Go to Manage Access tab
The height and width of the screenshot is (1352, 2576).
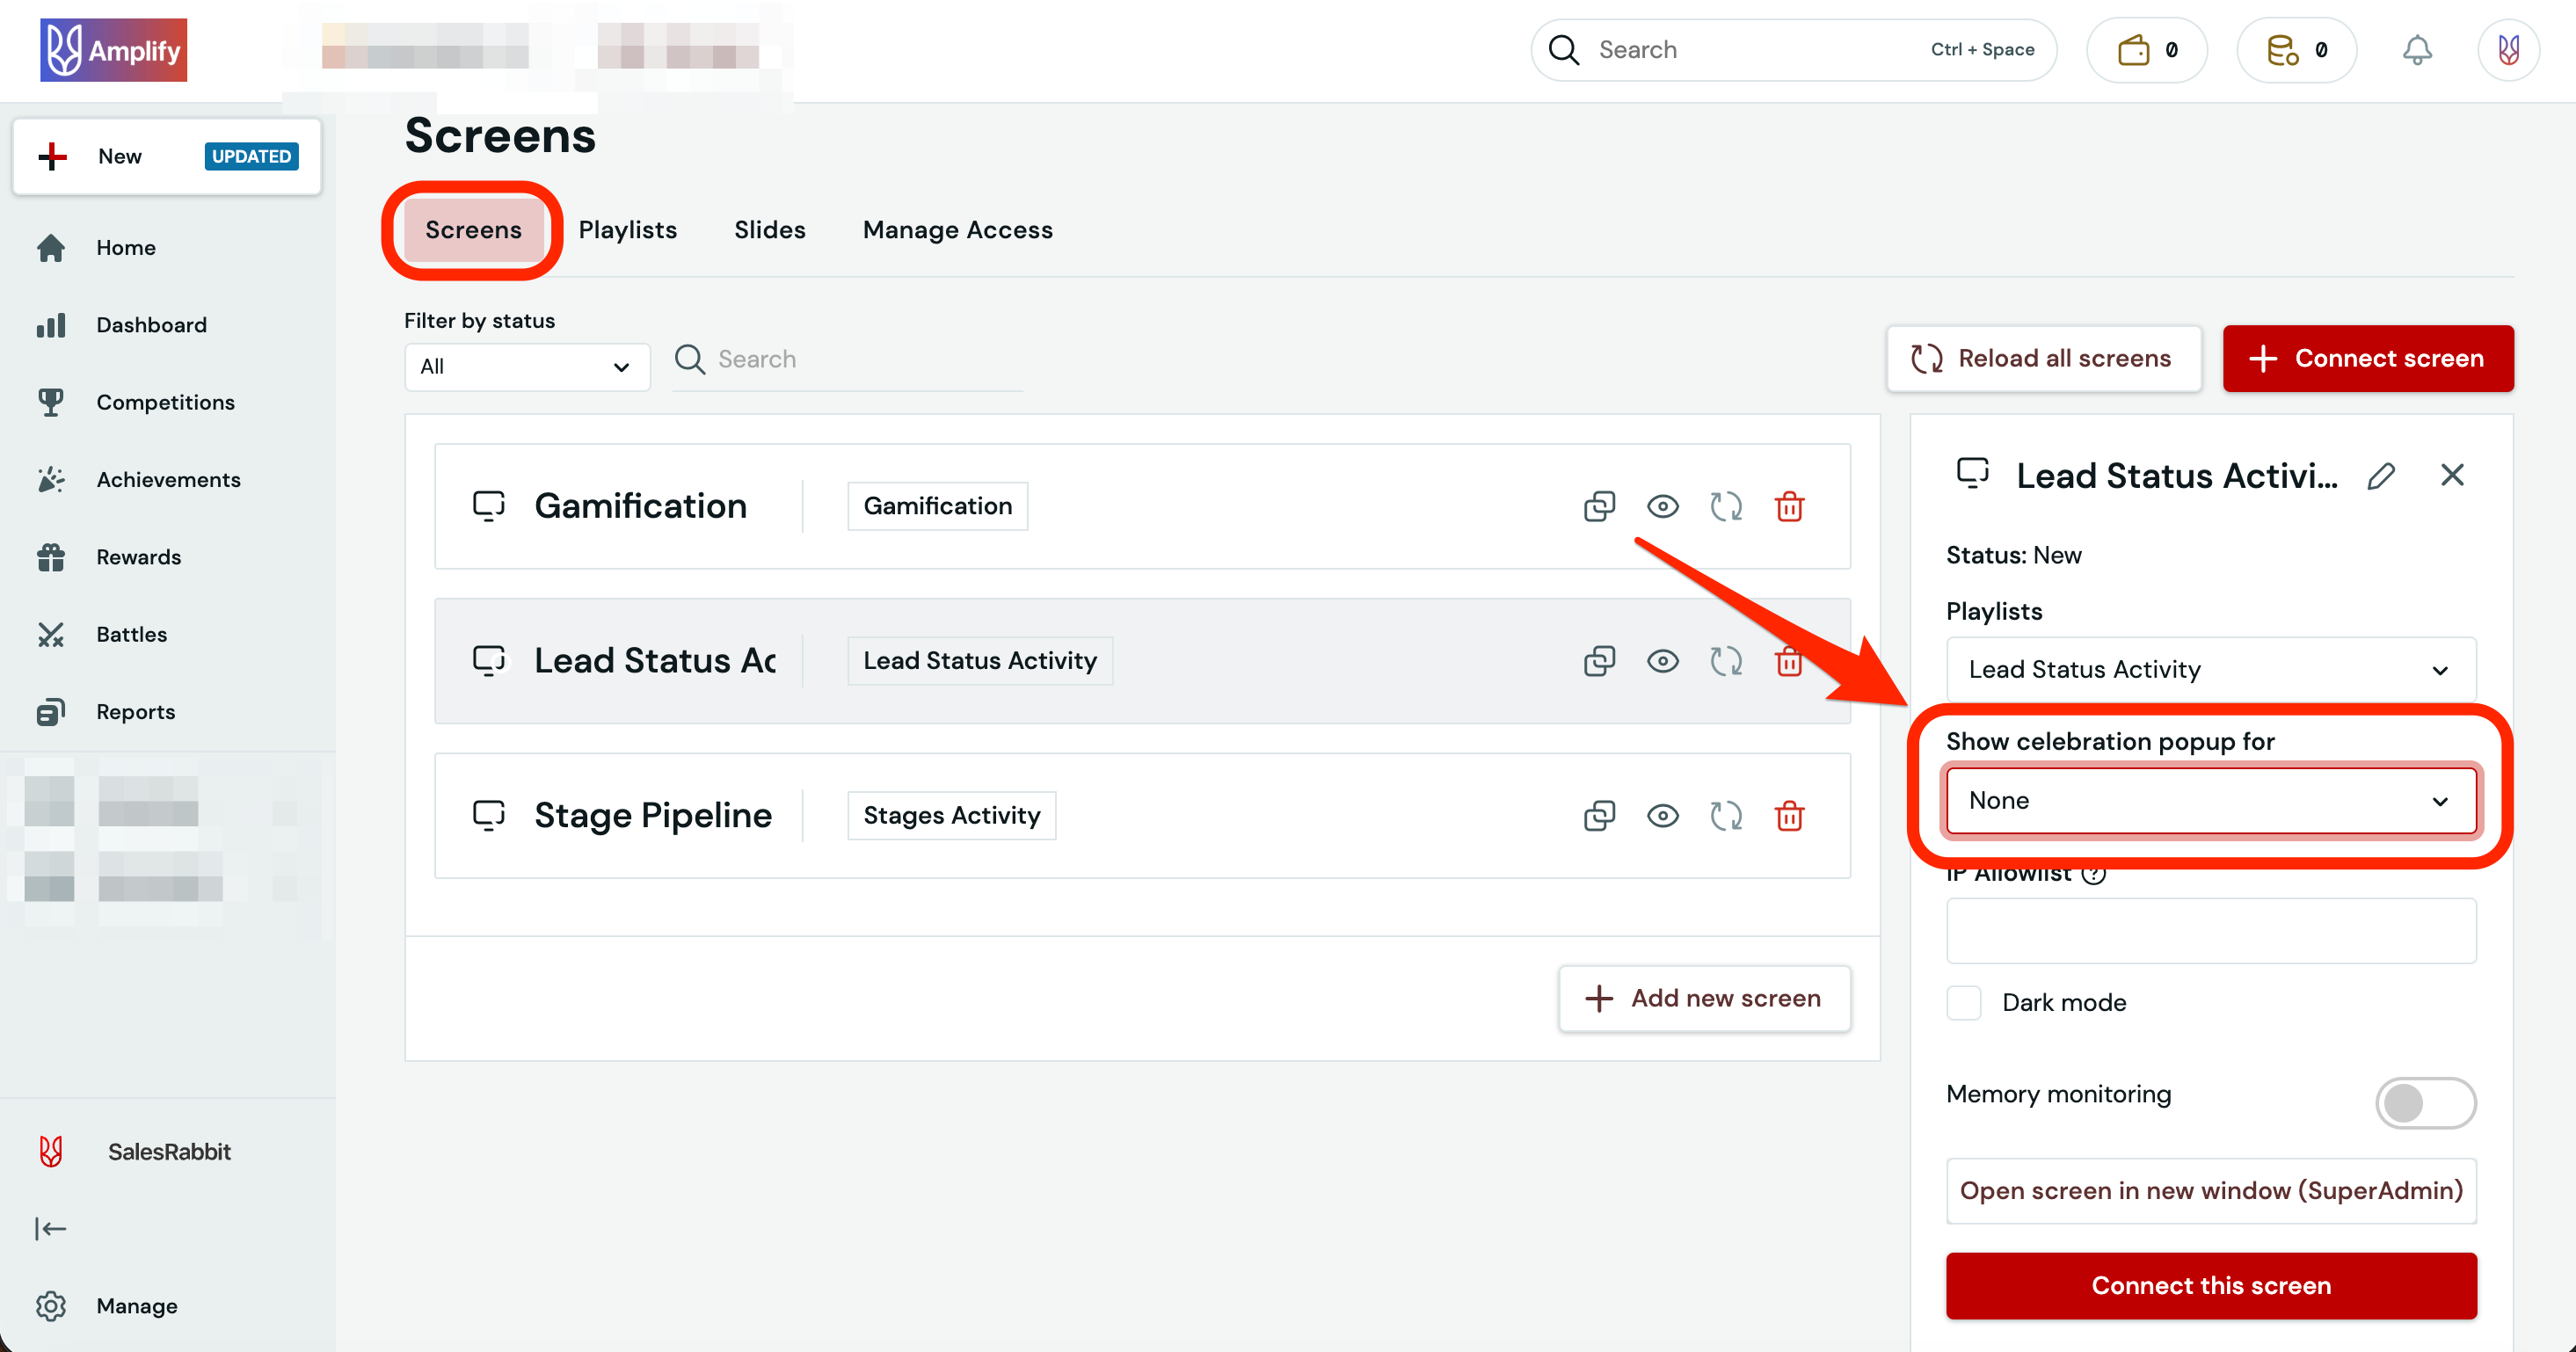(x=957, y=230)
